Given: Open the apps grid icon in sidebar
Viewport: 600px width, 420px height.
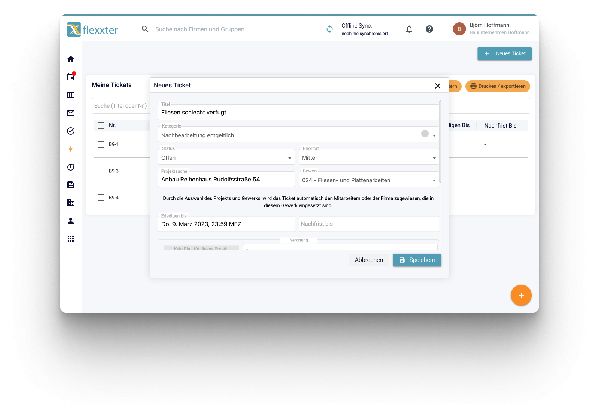Looking at the screenshot, I should (x=70, y=239).
